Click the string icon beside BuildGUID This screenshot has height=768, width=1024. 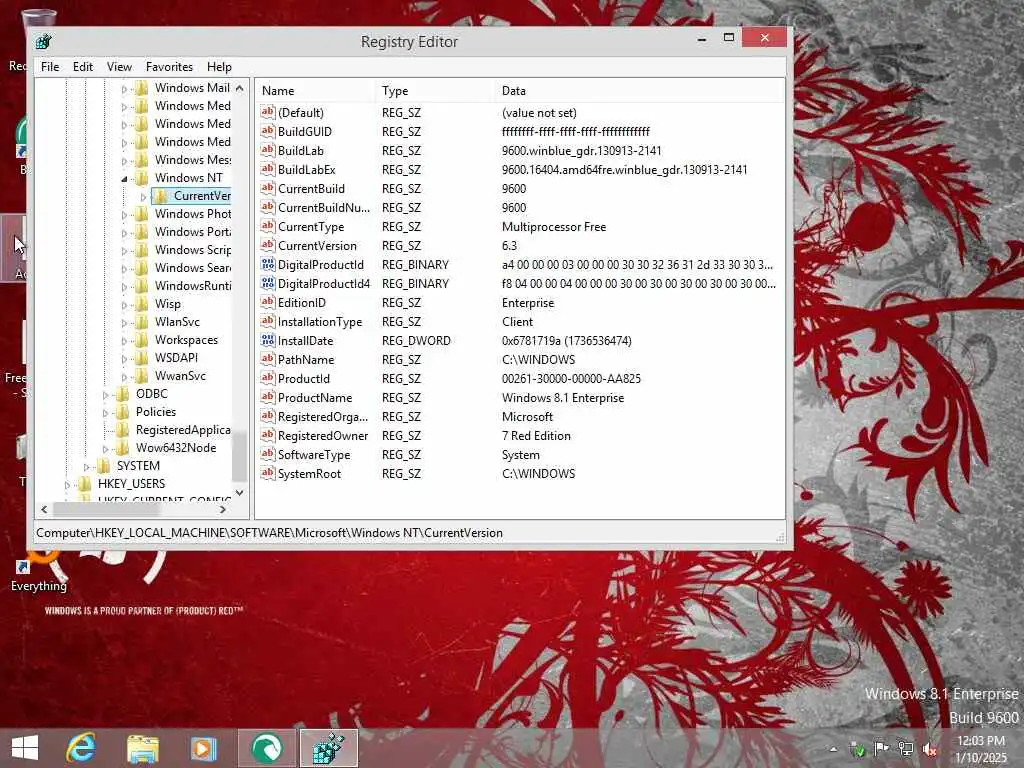268,131
